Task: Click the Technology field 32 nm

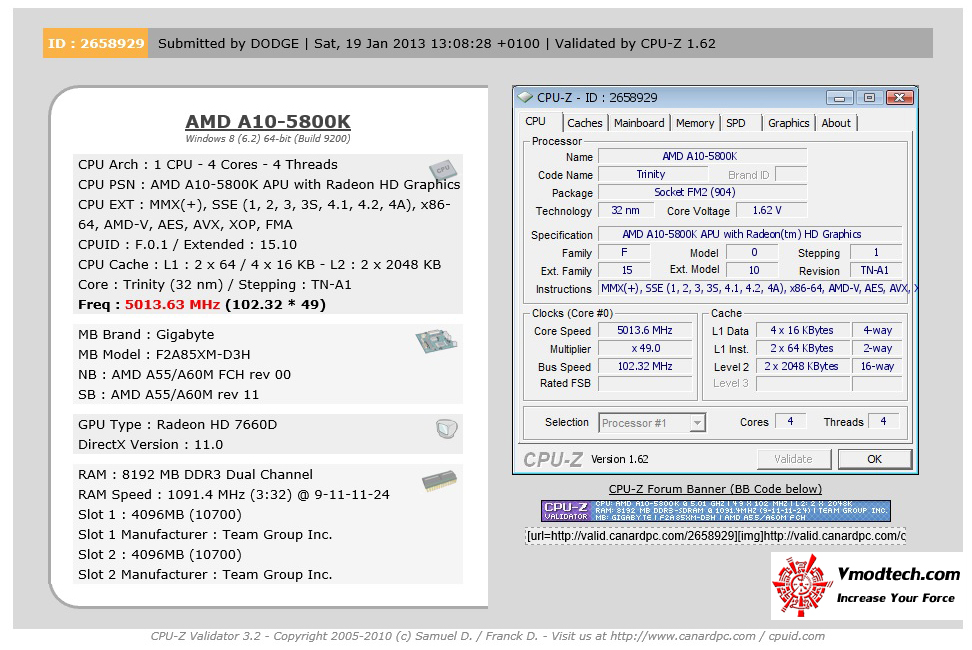Action: [x=626, y=211]
